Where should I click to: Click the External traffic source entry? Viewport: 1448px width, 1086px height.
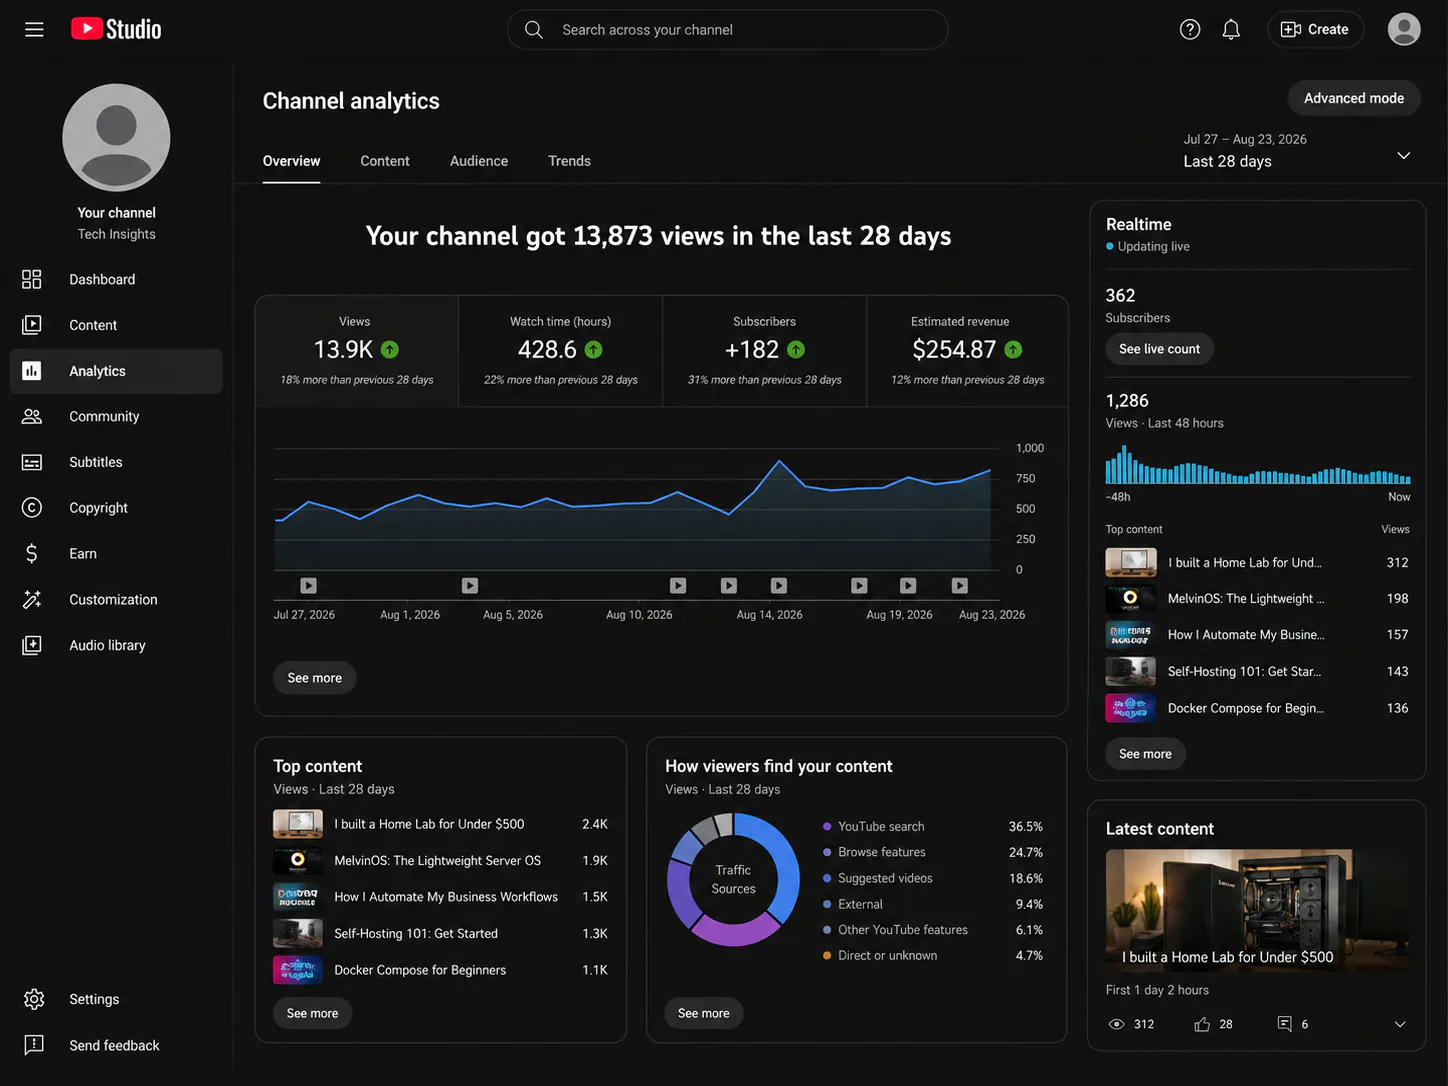click(932, 905)
